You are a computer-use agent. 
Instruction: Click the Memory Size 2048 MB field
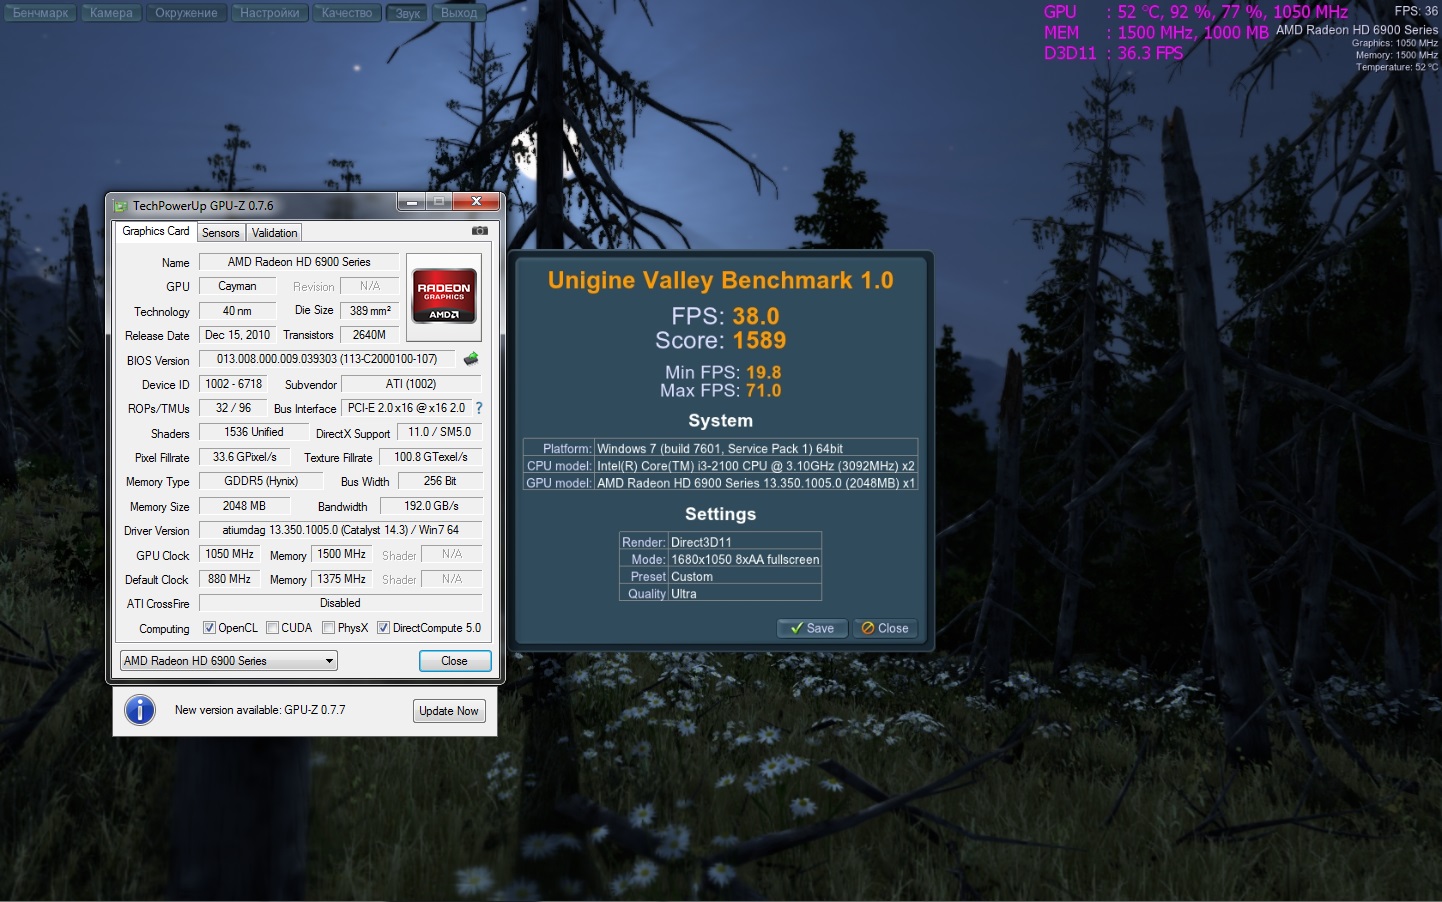(244, 506)
